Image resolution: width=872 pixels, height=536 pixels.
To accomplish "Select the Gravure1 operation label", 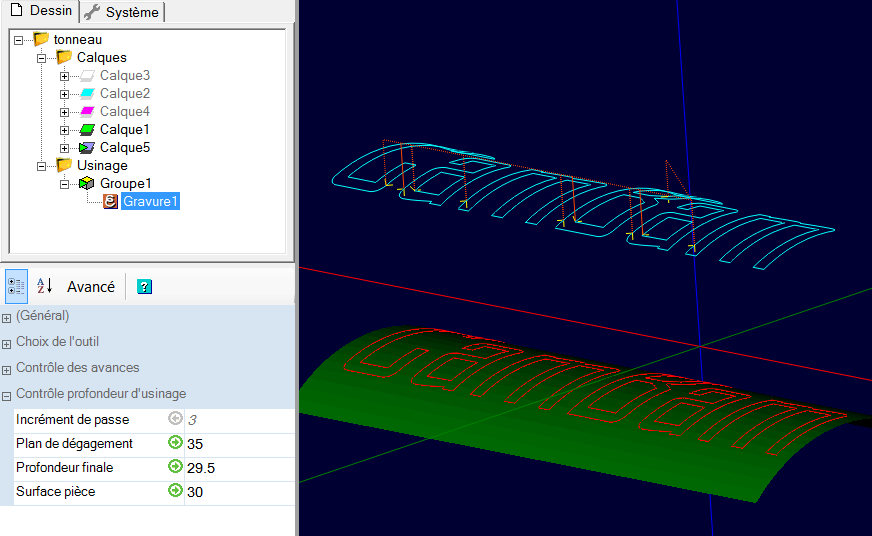I will tap(150, 201).
